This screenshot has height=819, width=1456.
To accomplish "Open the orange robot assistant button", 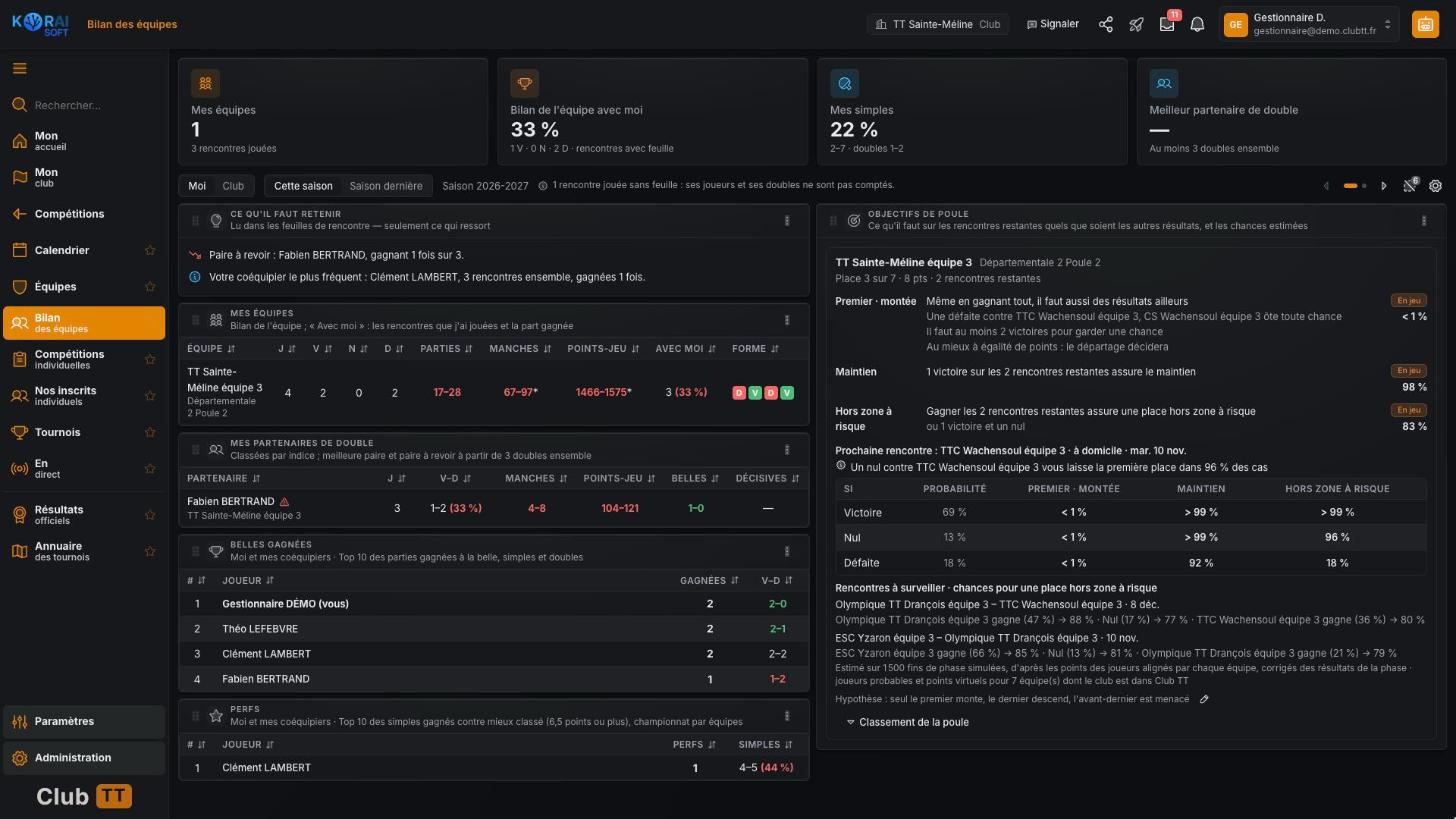I will pyautogui.click(x=1425, y=24).
